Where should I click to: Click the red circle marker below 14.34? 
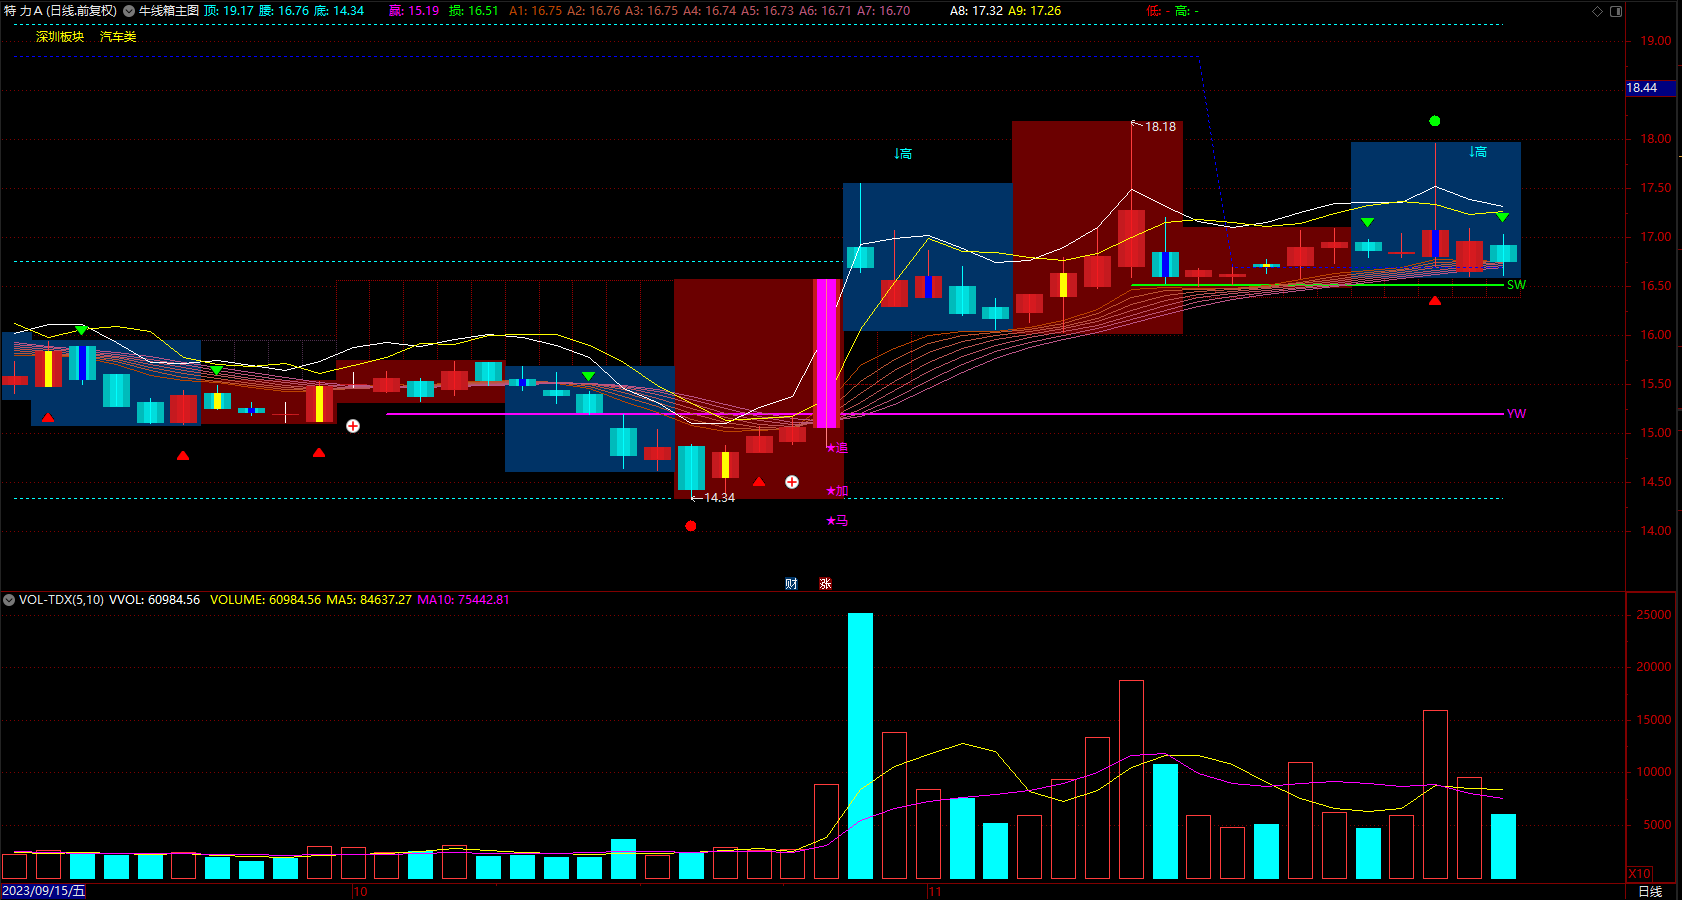[690, 526]
